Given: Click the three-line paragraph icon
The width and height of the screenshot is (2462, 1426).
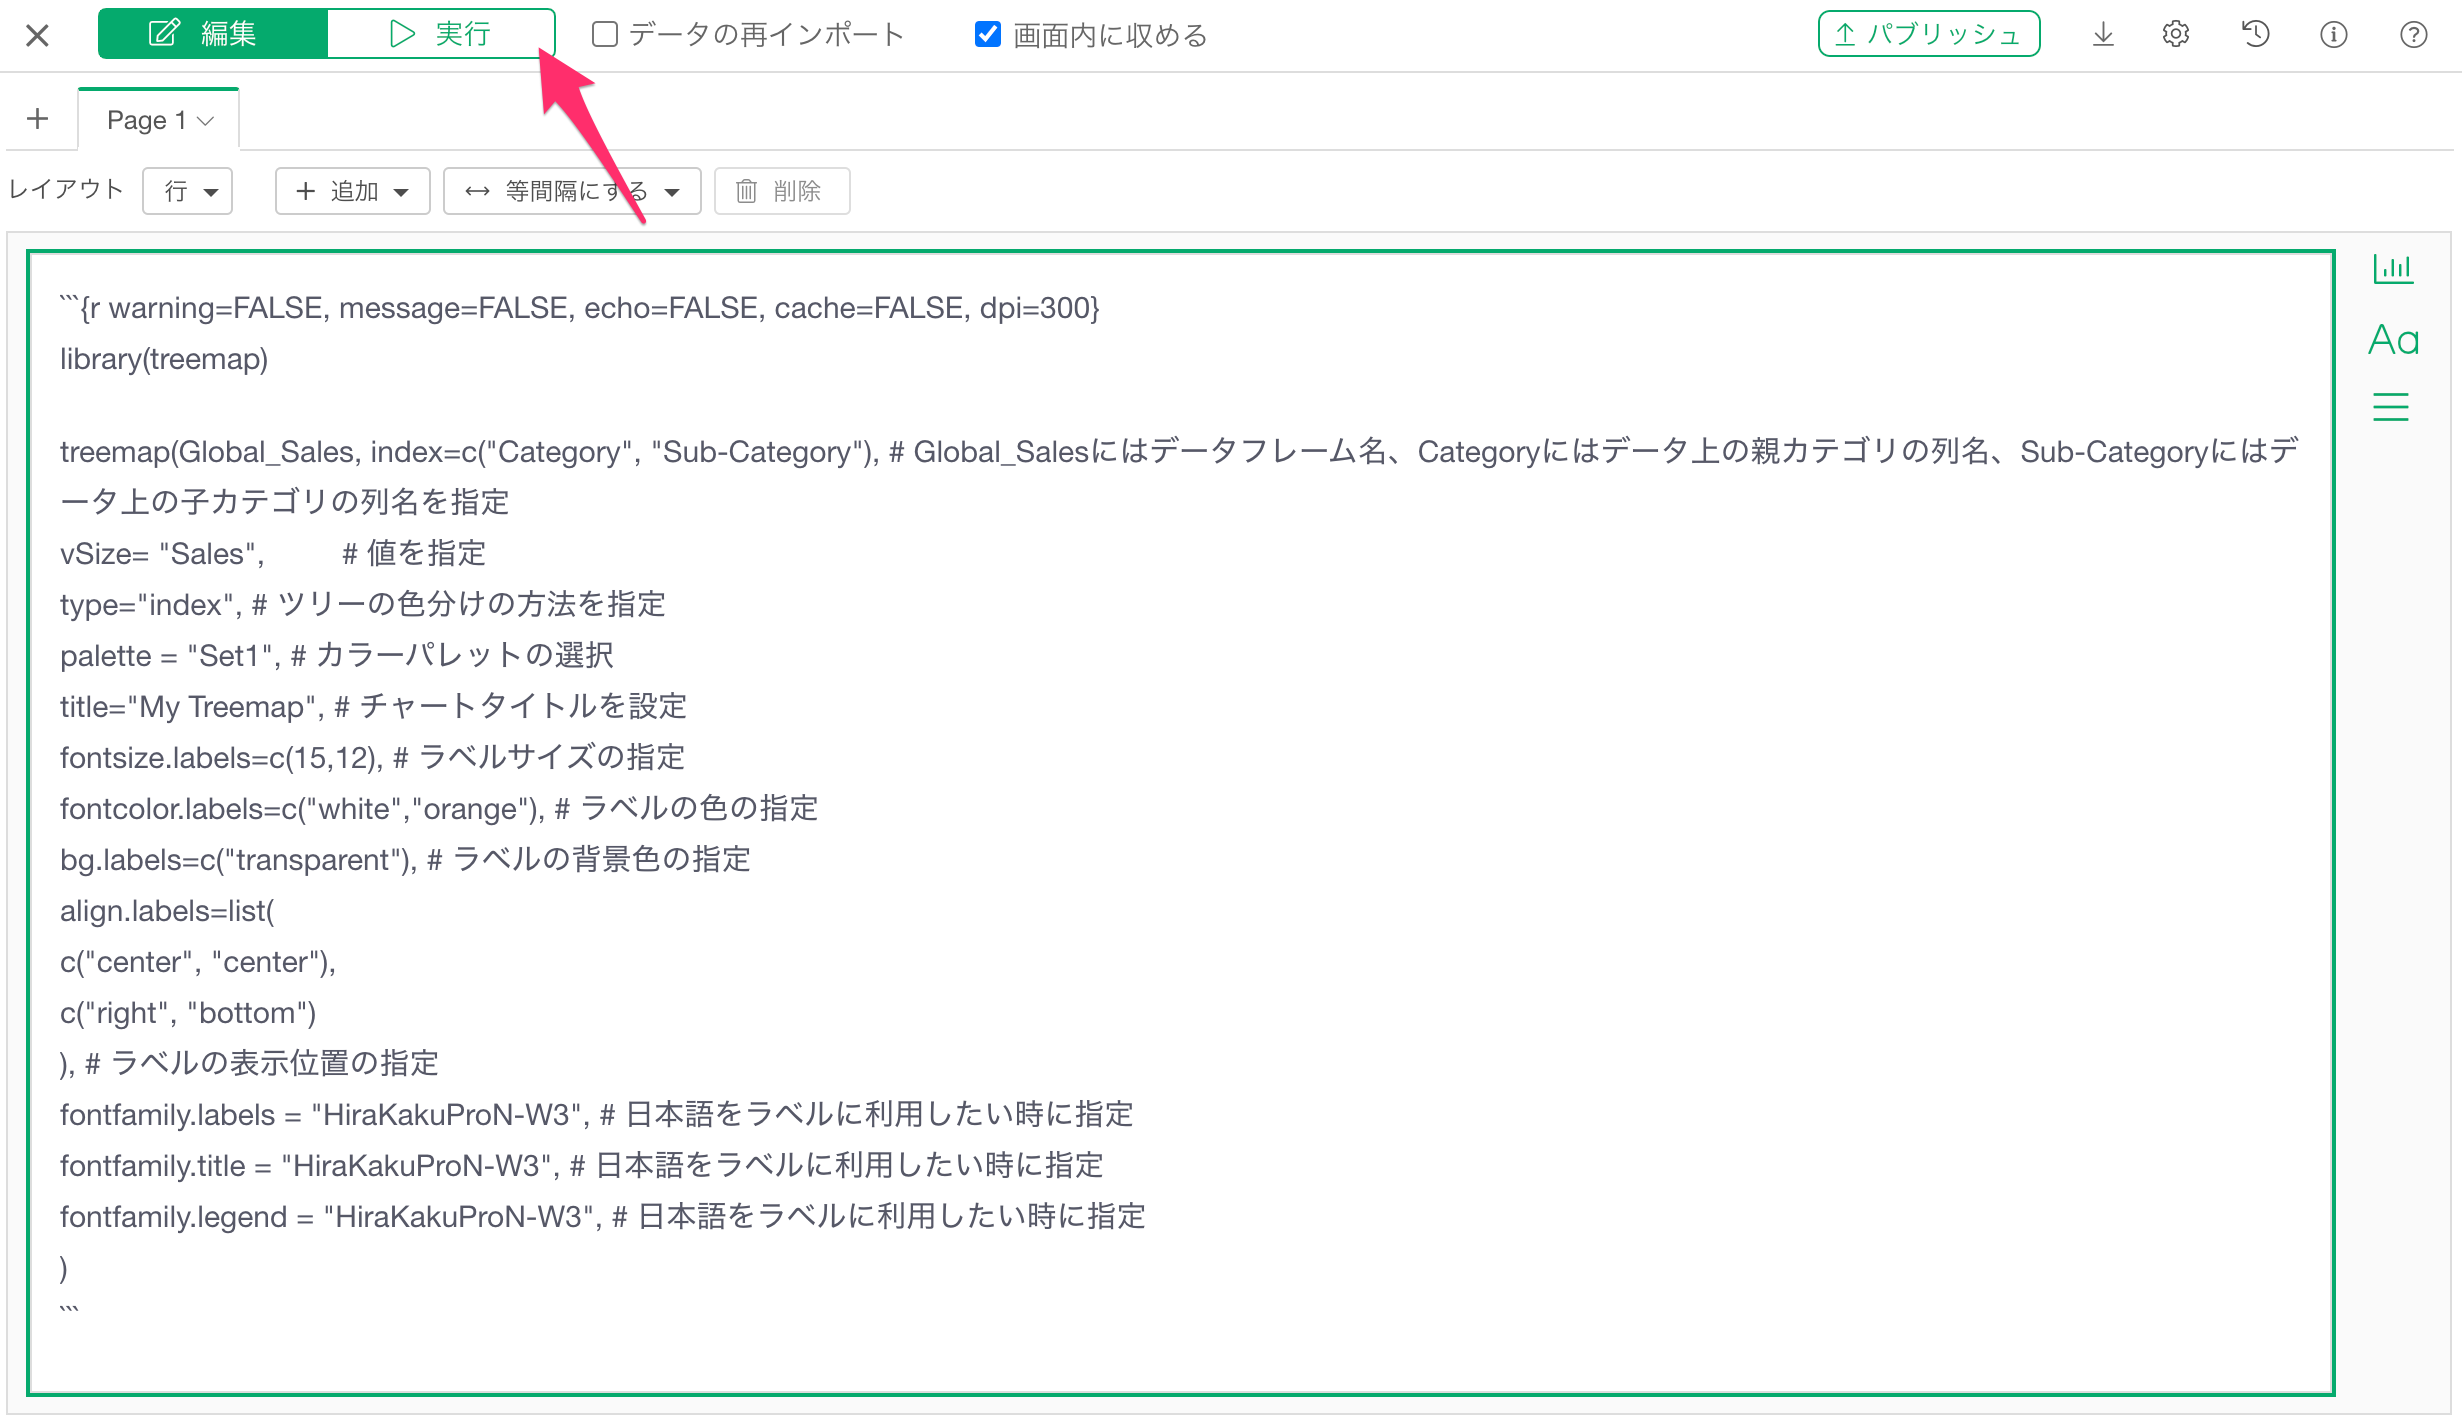Looking at the screenshot, I should [2390, 407].
